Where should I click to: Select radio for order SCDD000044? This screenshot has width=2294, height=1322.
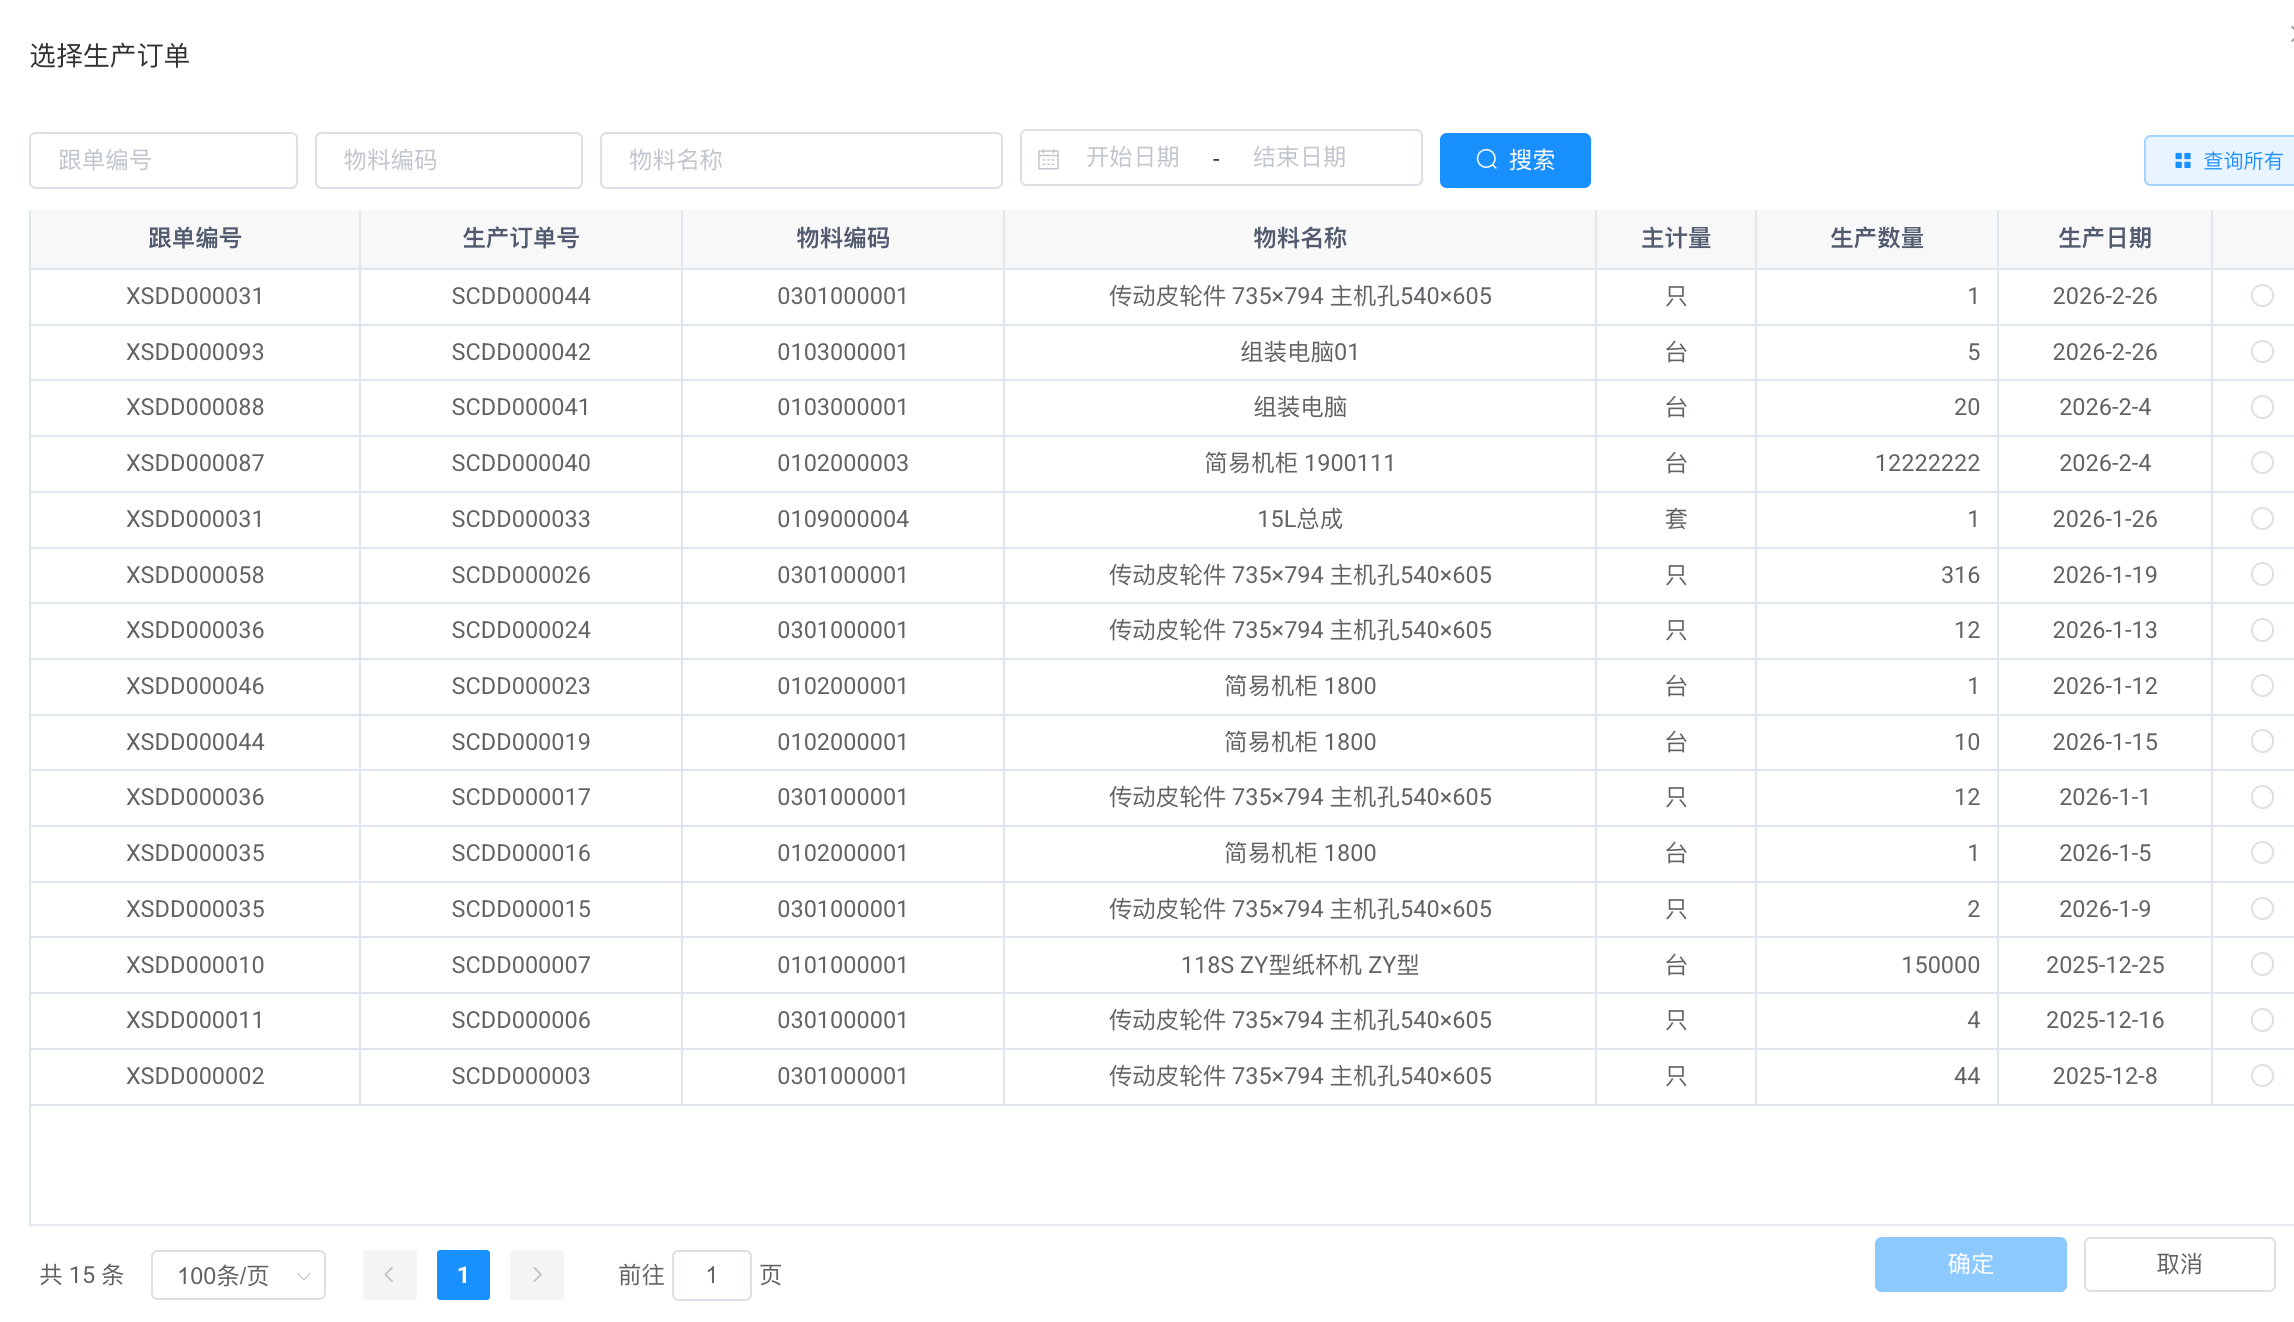(x=2261, y=296)
